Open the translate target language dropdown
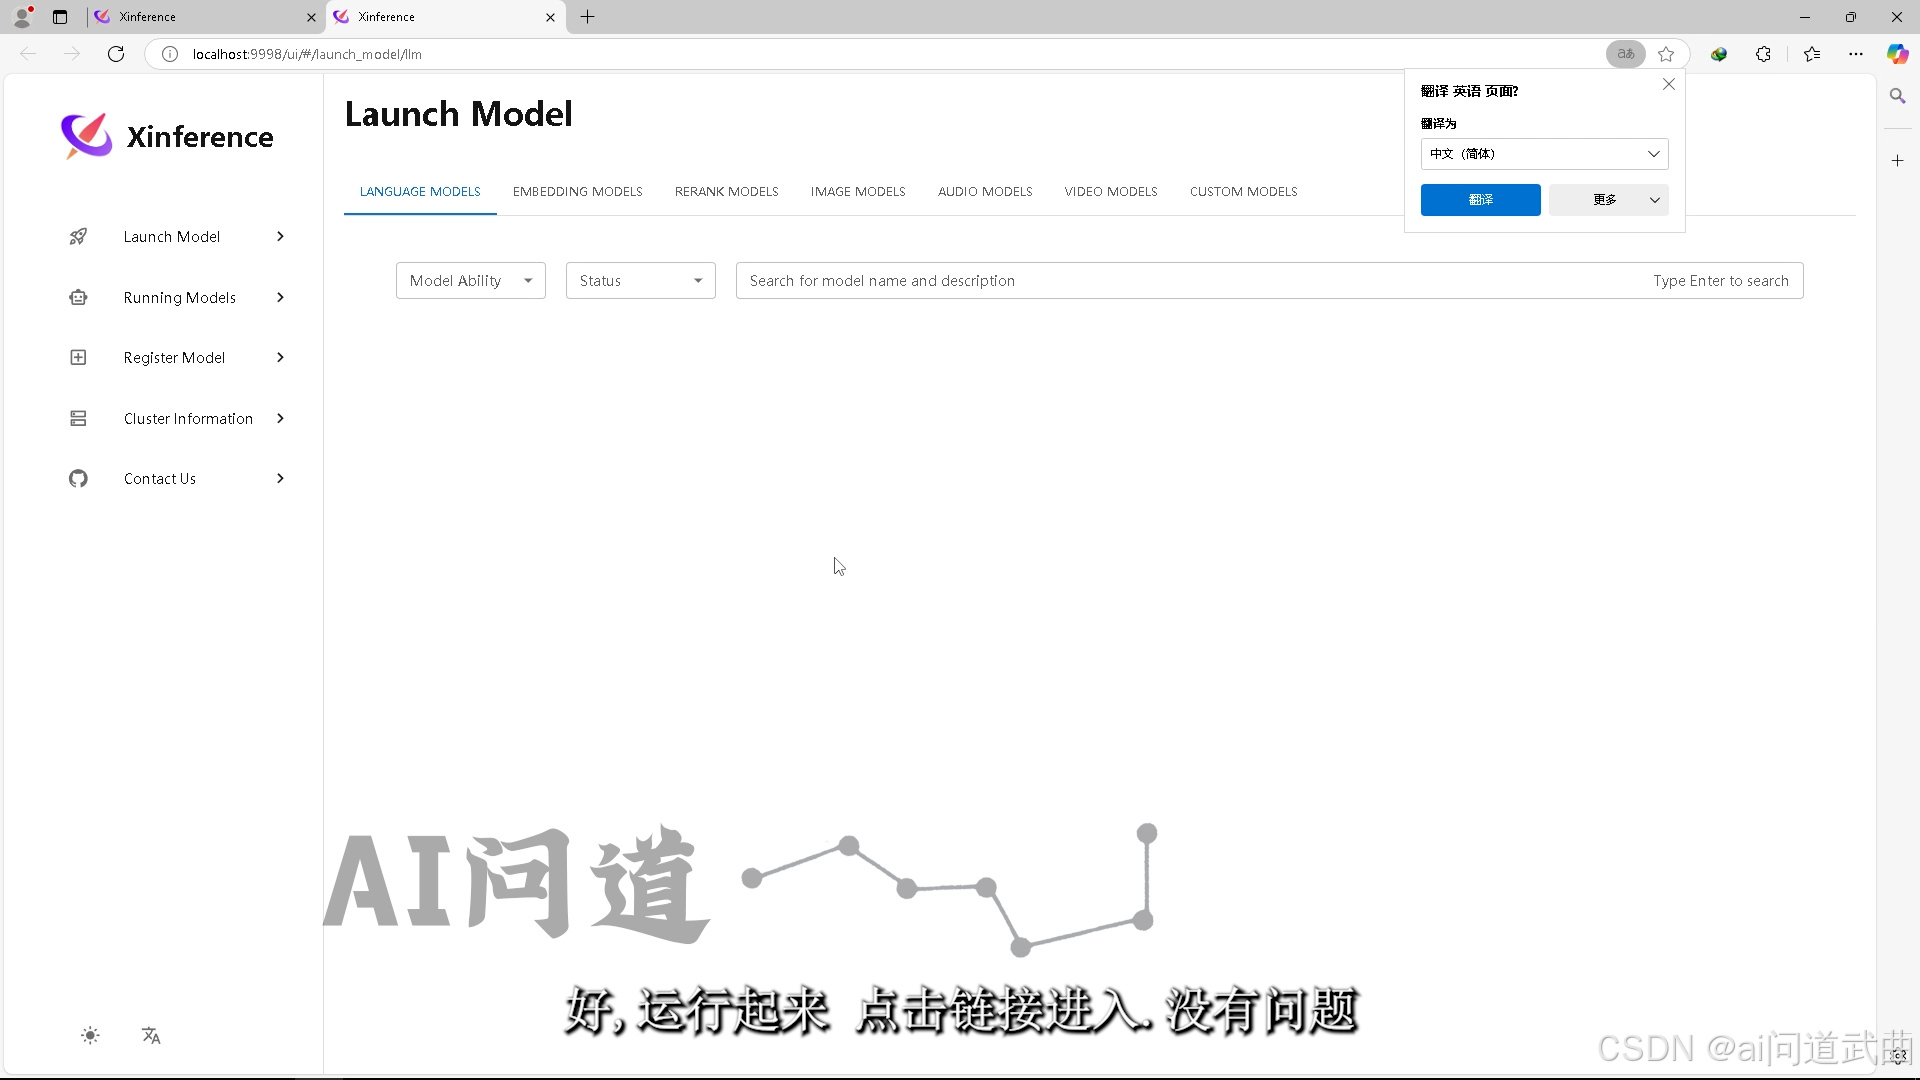1920x1080 pixels. pos(1544,154)
